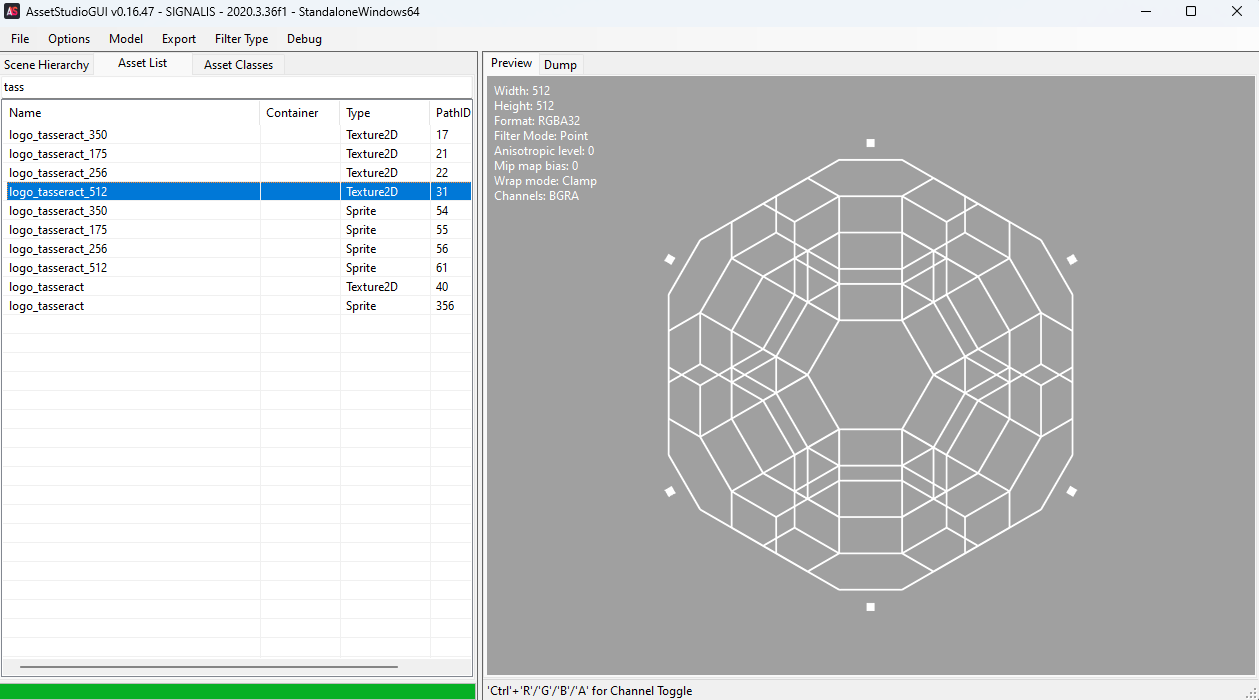Sort by the Name column header
The width and height of the screenshot is (1259, 700).
131,113
